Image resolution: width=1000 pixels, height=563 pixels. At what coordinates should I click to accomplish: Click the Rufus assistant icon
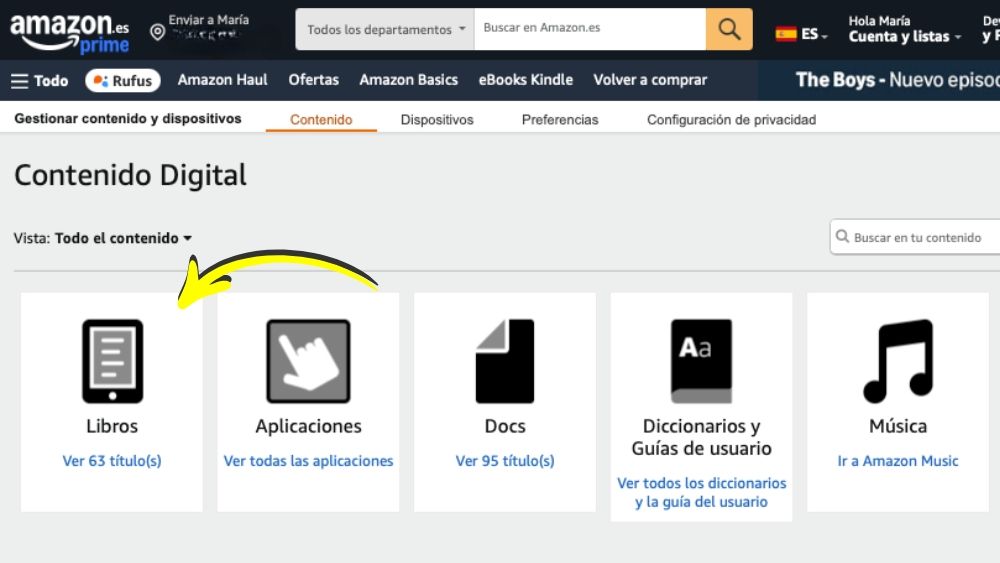click(x=101, y=81)
